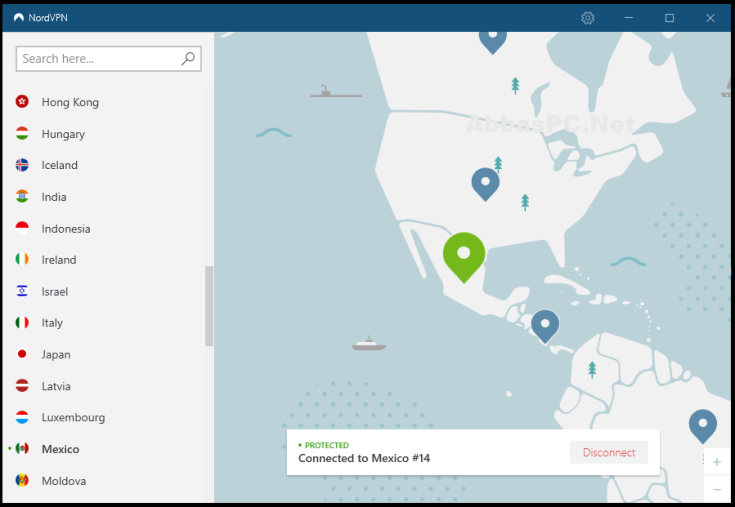Select the Brazil map pin at bottom right

point(703,426)
